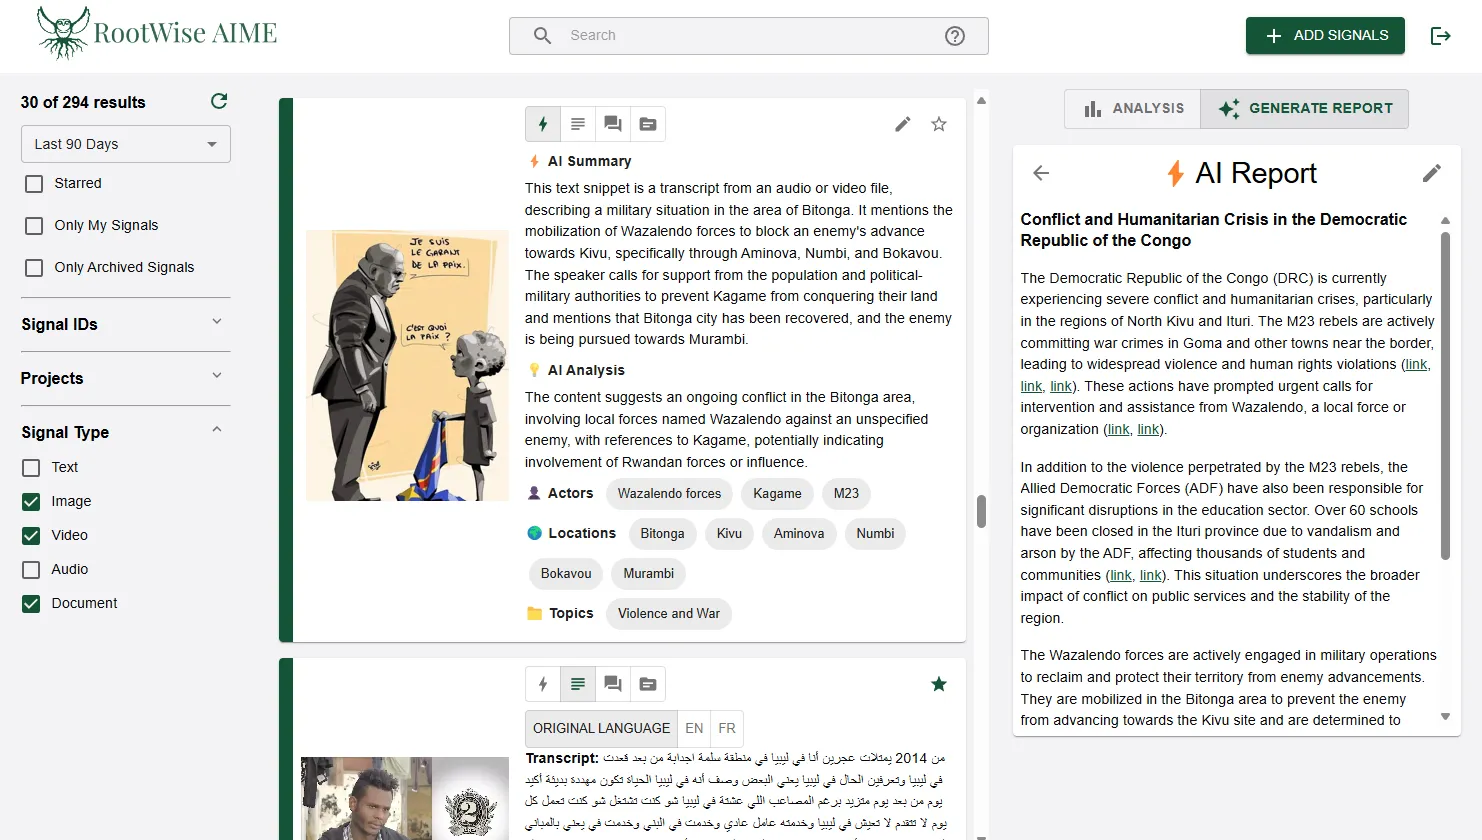Open the Last 90 Days dropdown
1482x840 pixels.
pyautogui.click(x=125, y=143)
